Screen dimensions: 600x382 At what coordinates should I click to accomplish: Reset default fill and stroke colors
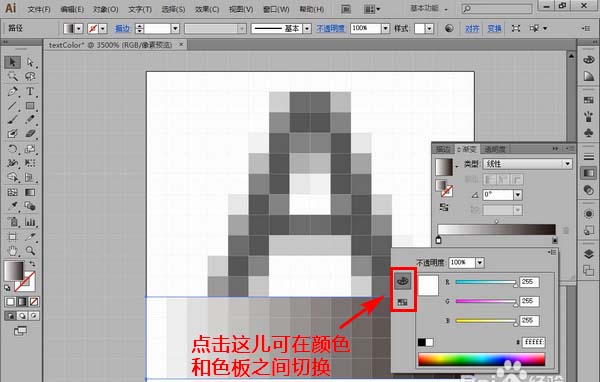(7, 288)
